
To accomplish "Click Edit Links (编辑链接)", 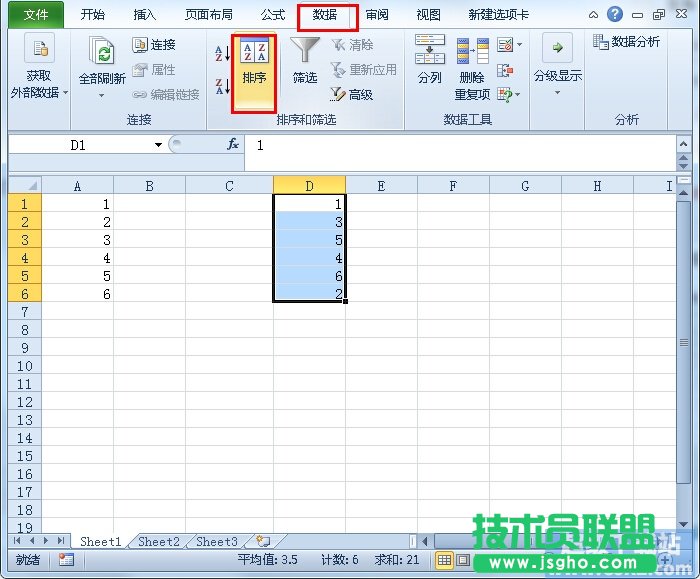I will point(166,95).
